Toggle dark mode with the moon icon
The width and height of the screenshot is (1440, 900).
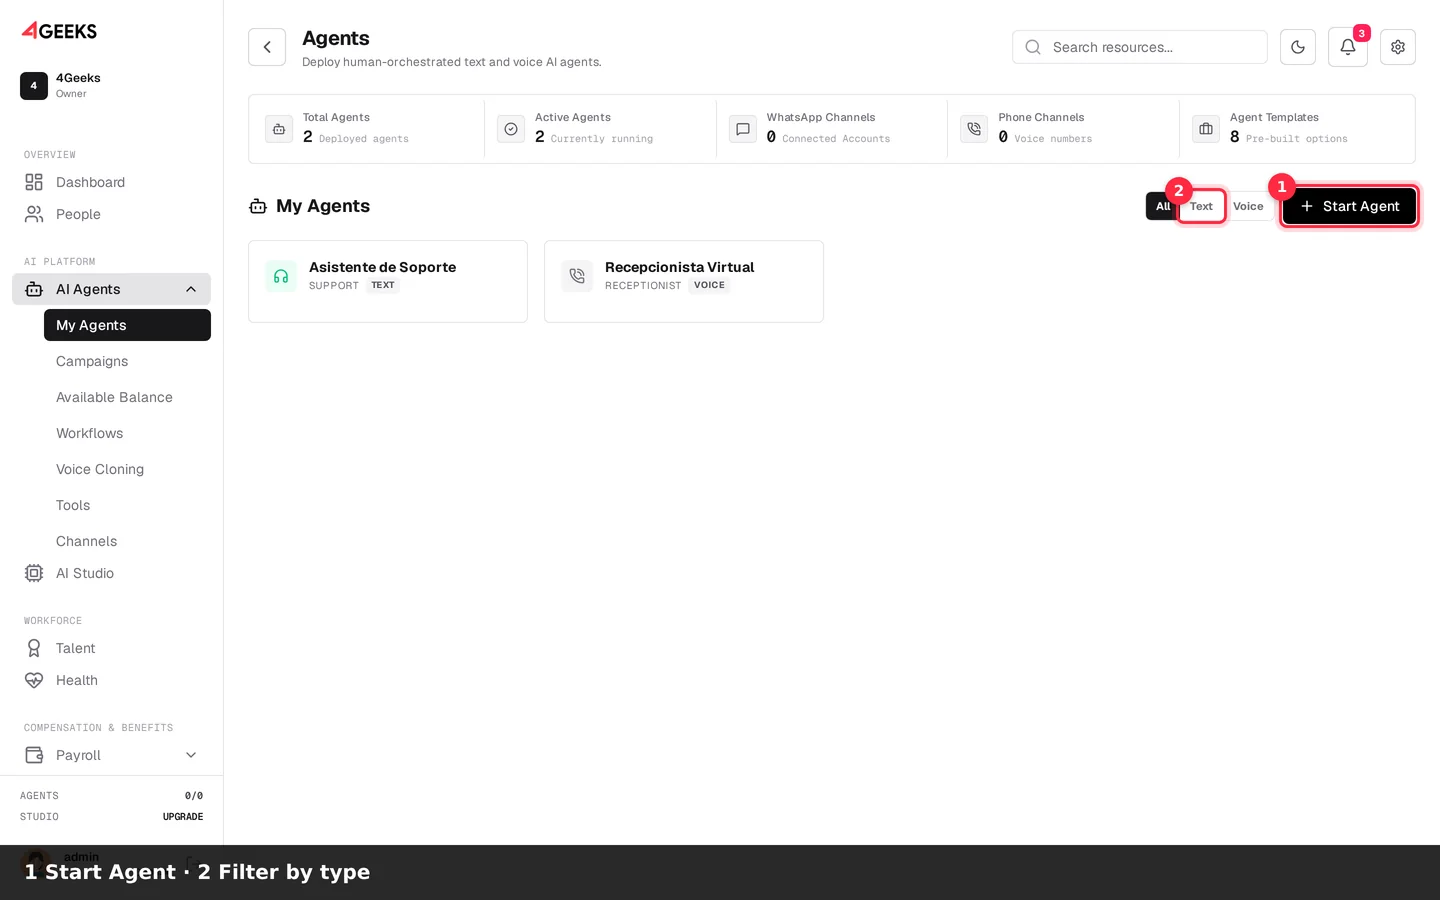click(x=1298, y=47)
